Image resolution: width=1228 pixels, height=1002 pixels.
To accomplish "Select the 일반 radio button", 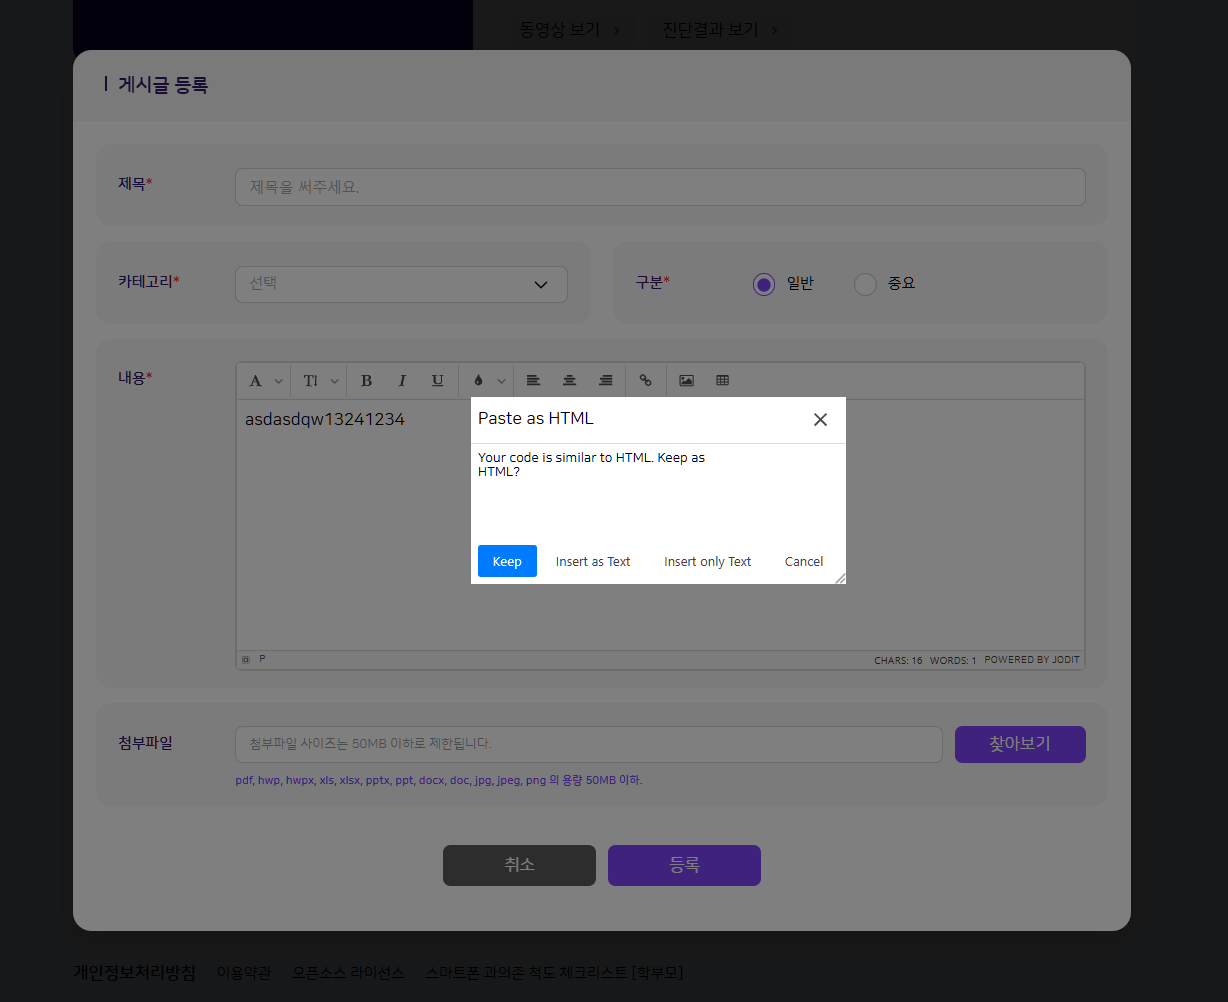I will tap(764, 284).
